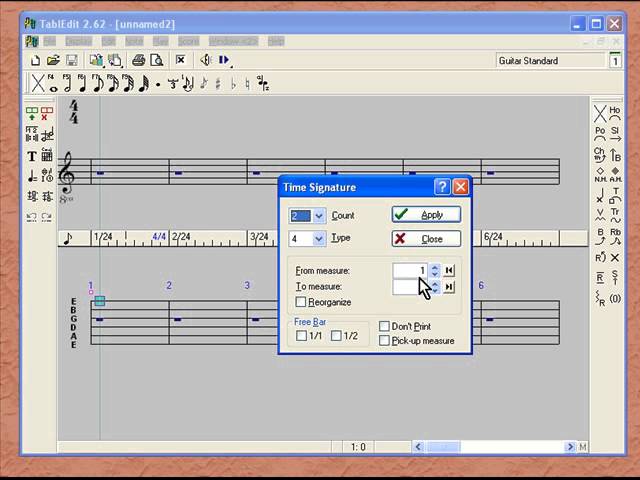Toggle the dotted note icon

coord(158,85)
